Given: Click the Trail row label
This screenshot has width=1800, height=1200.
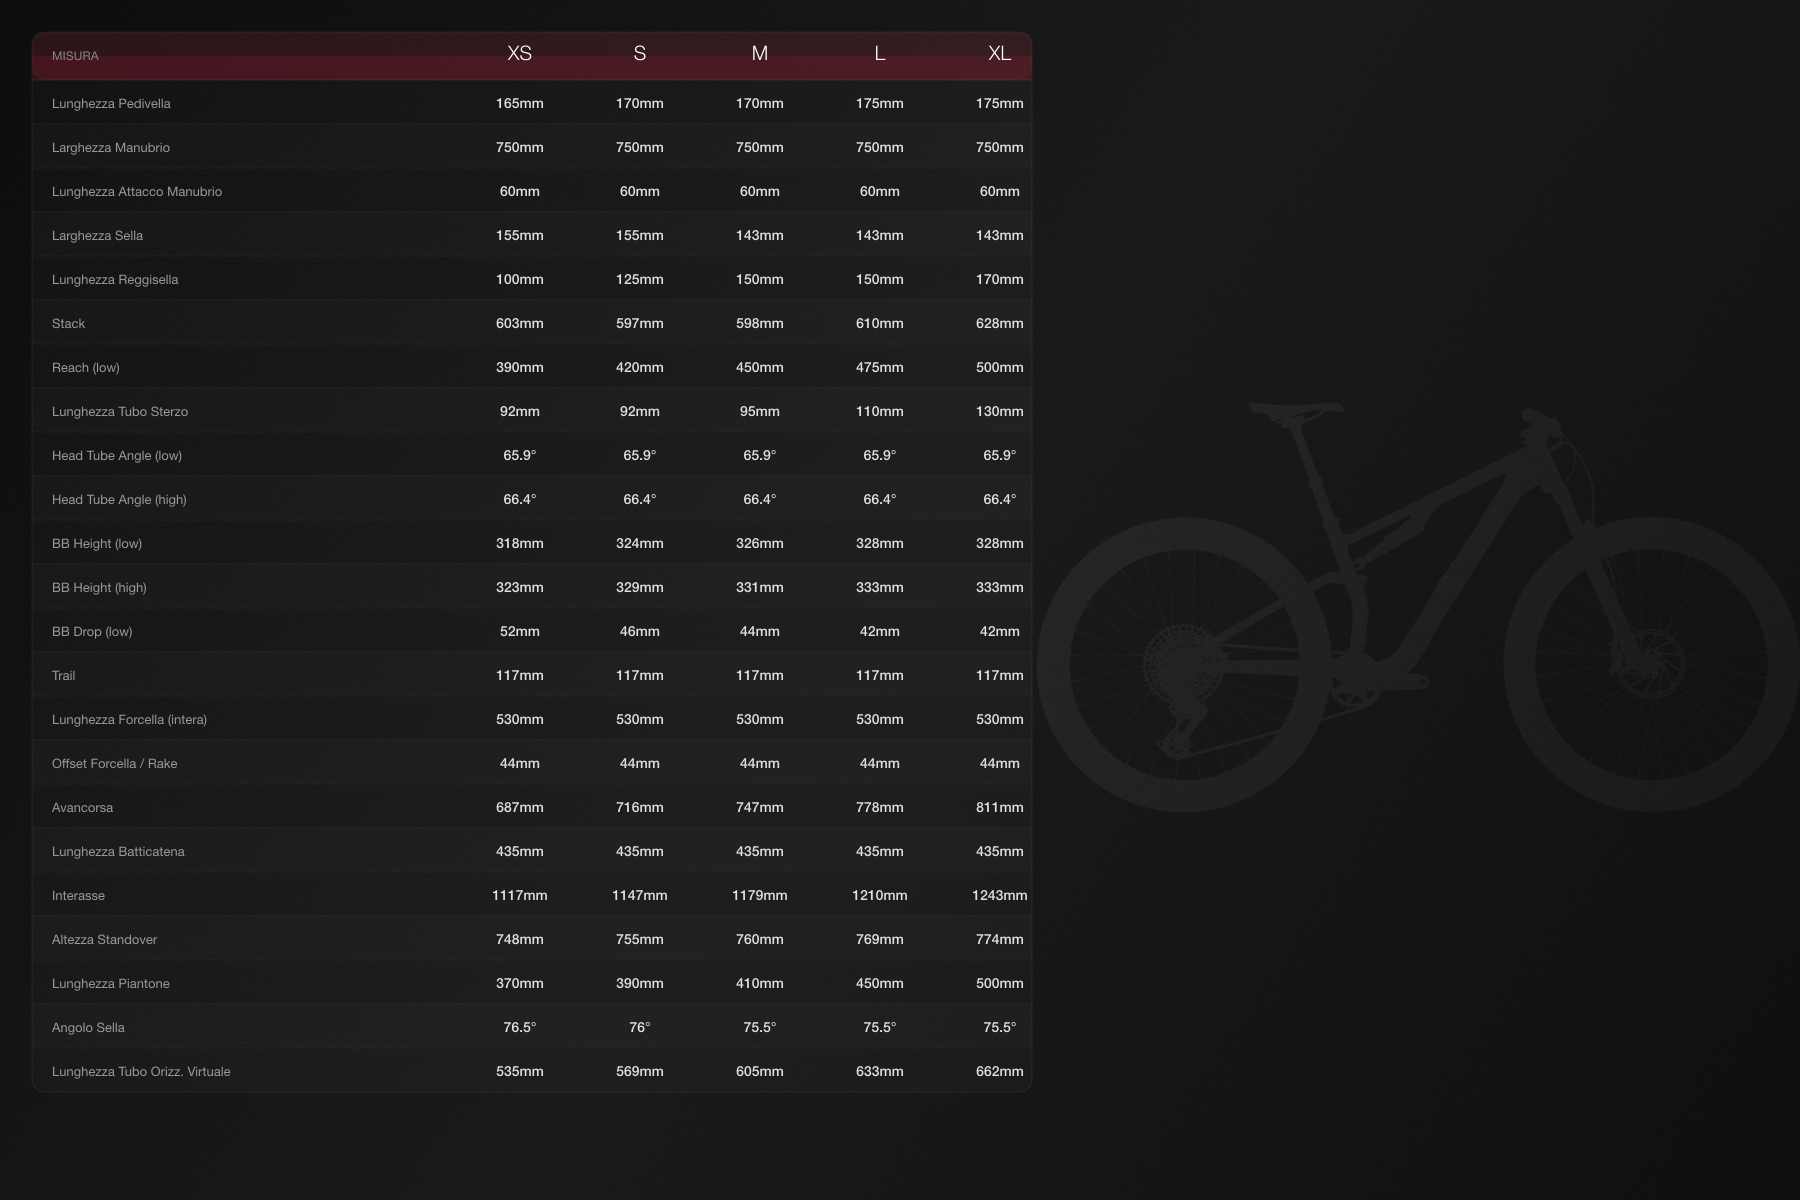Looking at the screenshot, I should [63, 675].
